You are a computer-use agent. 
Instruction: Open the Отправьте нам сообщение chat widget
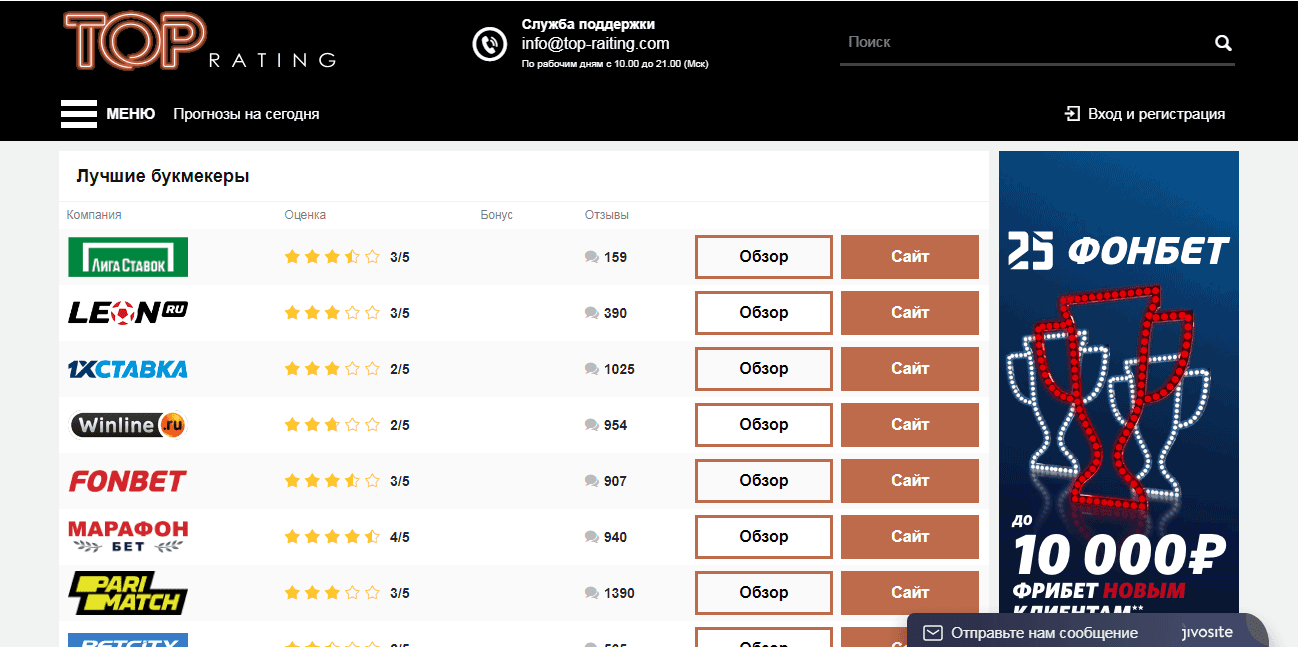(x=1043, y=633)
